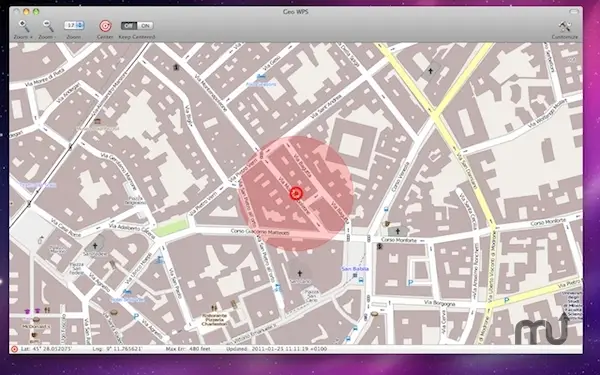This screenshot has width=600, height=375.
Task: Click the blue parking P icon near Via Borgogna
Action: (410, 283)
